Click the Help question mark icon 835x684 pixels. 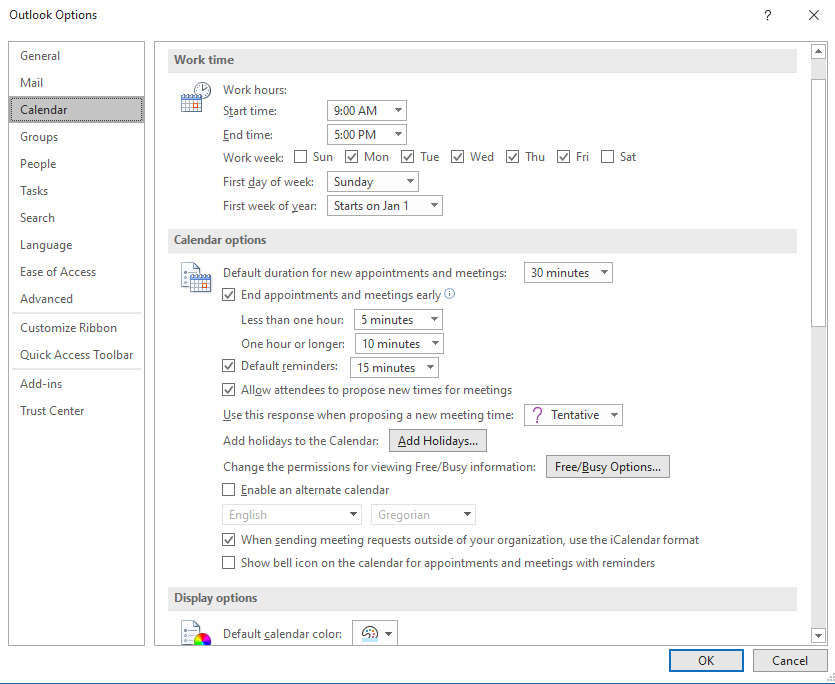tap(767, 15)
